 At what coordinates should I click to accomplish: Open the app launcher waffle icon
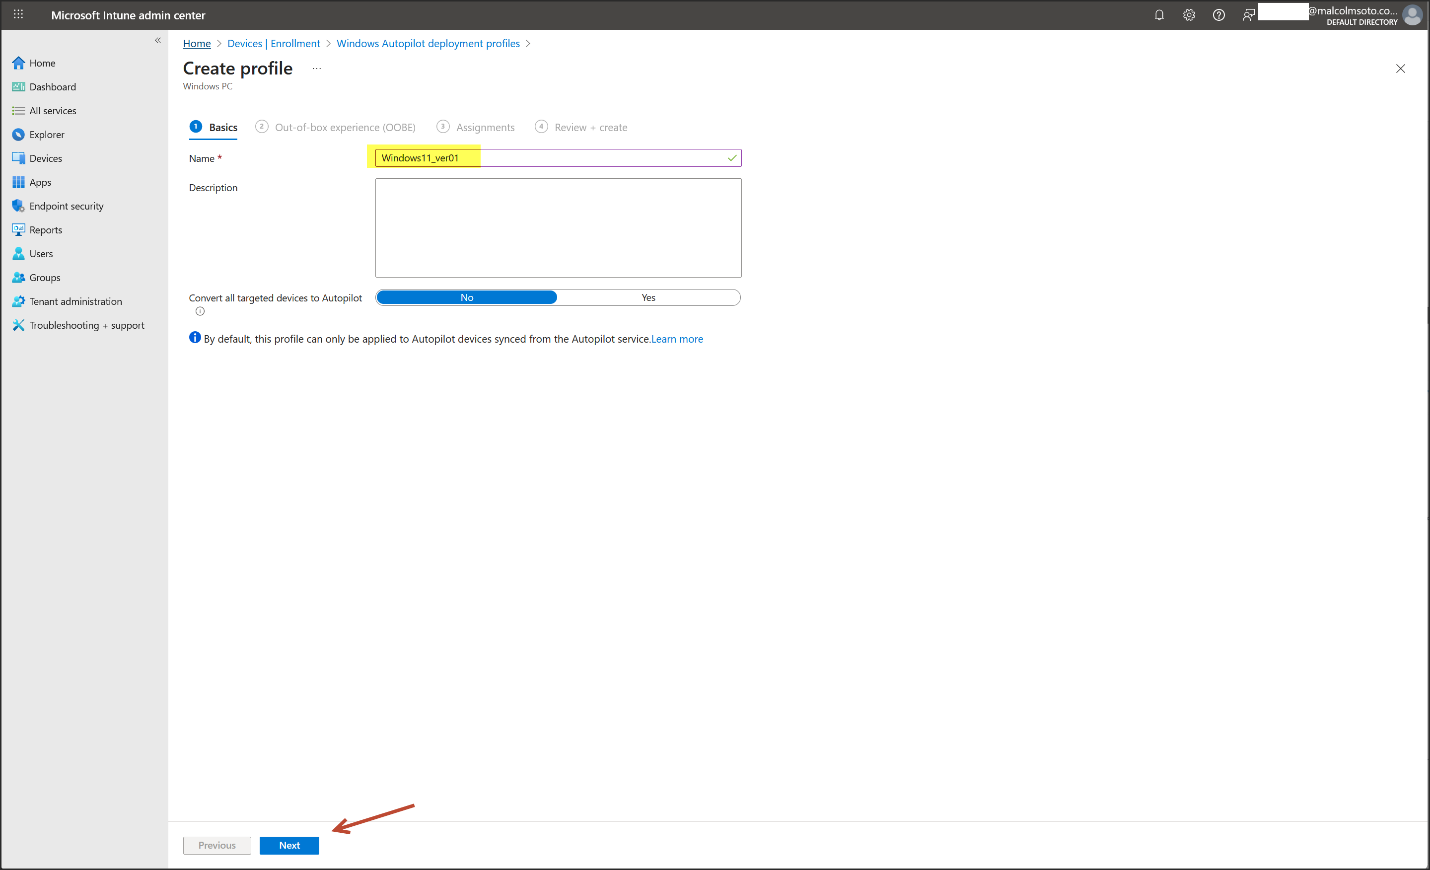pos(18,15)
